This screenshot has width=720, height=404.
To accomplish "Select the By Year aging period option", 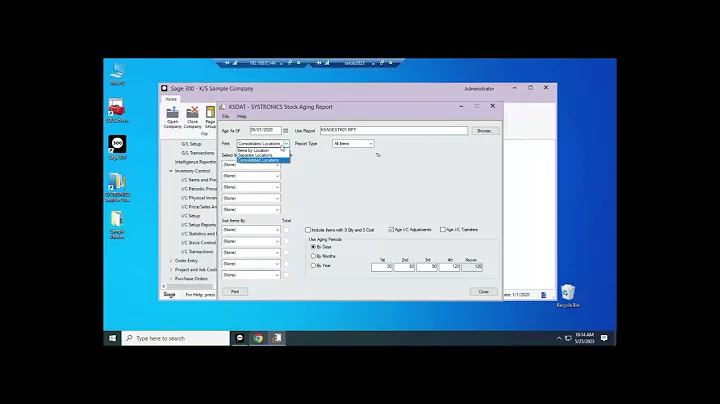I will coord(313,266).
